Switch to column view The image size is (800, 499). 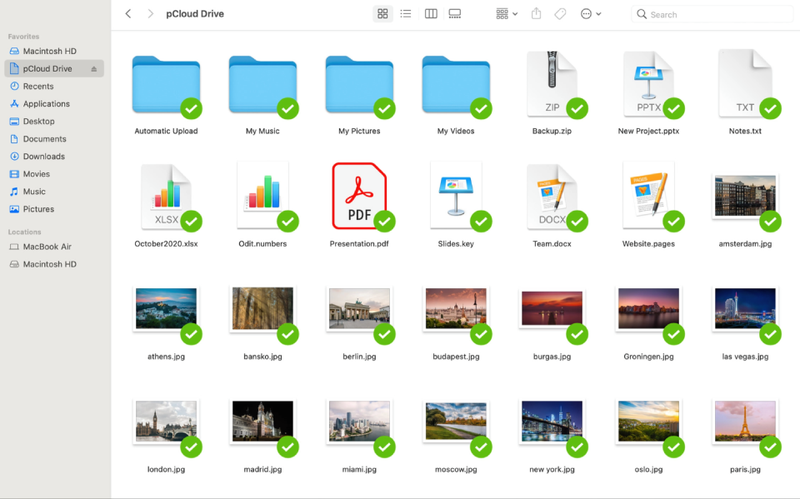pyautogui.click(x=431, y=14)
